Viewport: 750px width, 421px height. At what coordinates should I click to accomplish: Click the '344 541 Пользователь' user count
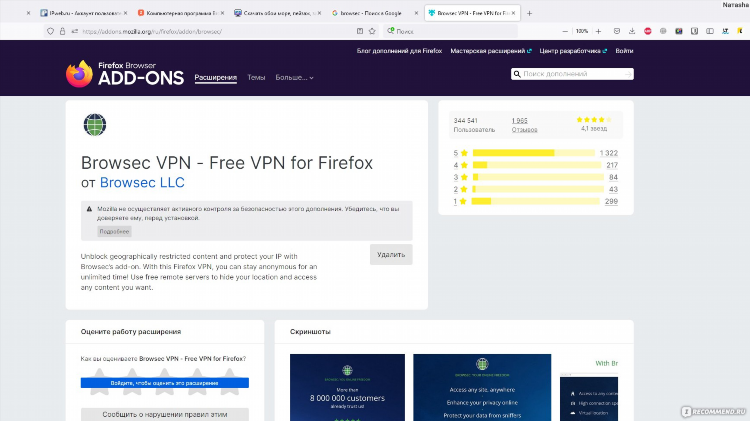click(x=474, y=125)
